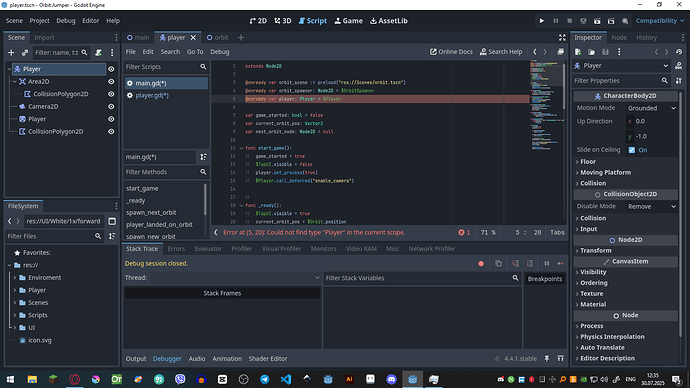Open the Debug menu in menu bar

(x=66, y=21)
